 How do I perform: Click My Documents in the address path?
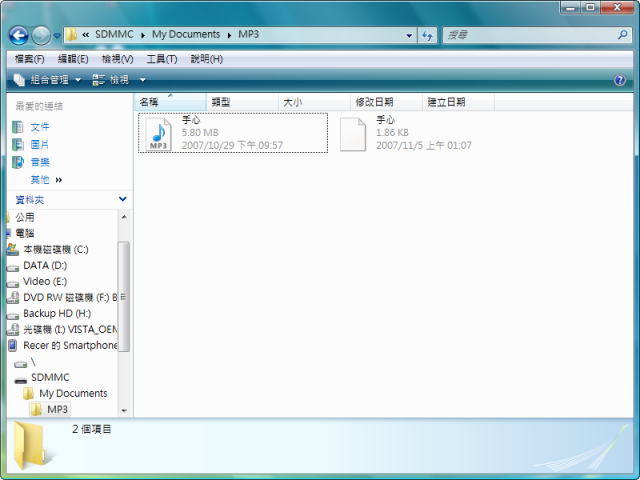pos(186,34)
